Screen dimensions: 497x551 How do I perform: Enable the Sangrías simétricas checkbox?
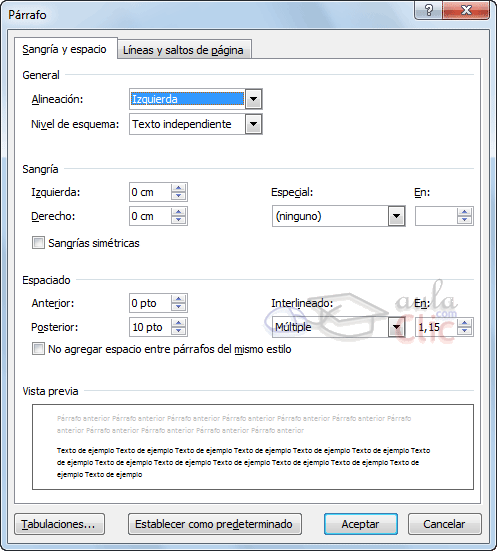38,243
